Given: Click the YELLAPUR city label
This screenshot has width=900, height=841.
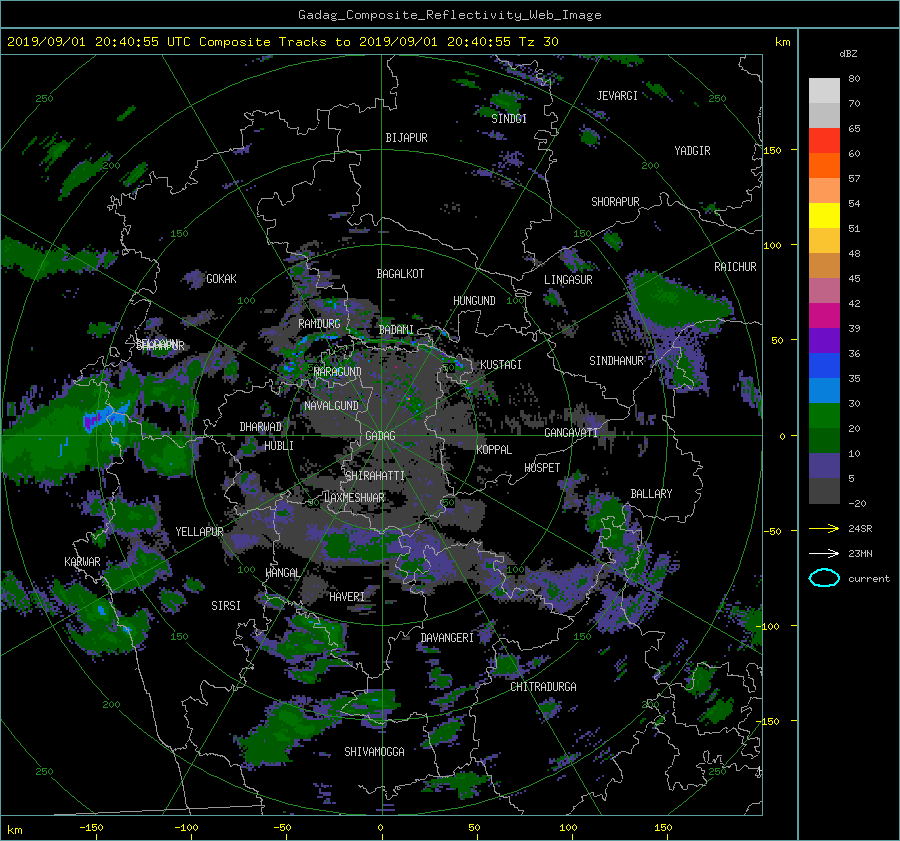Looking at the screenshot, I should click(x=199, y=532).
